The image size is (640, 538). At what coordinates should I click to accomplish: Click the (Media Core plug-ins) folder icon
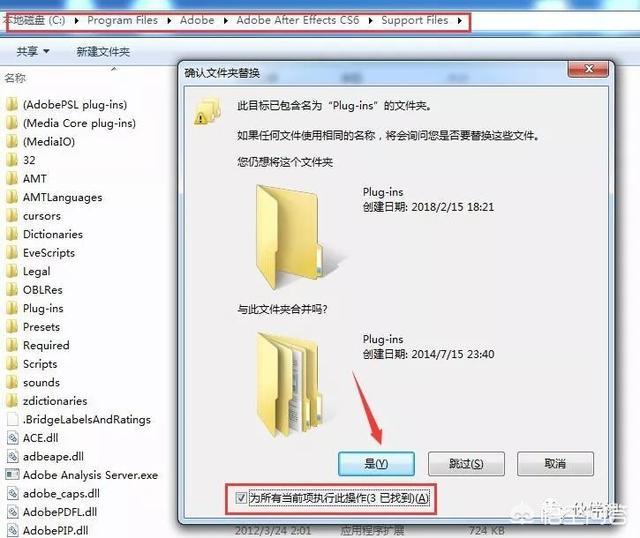(12, 123)
